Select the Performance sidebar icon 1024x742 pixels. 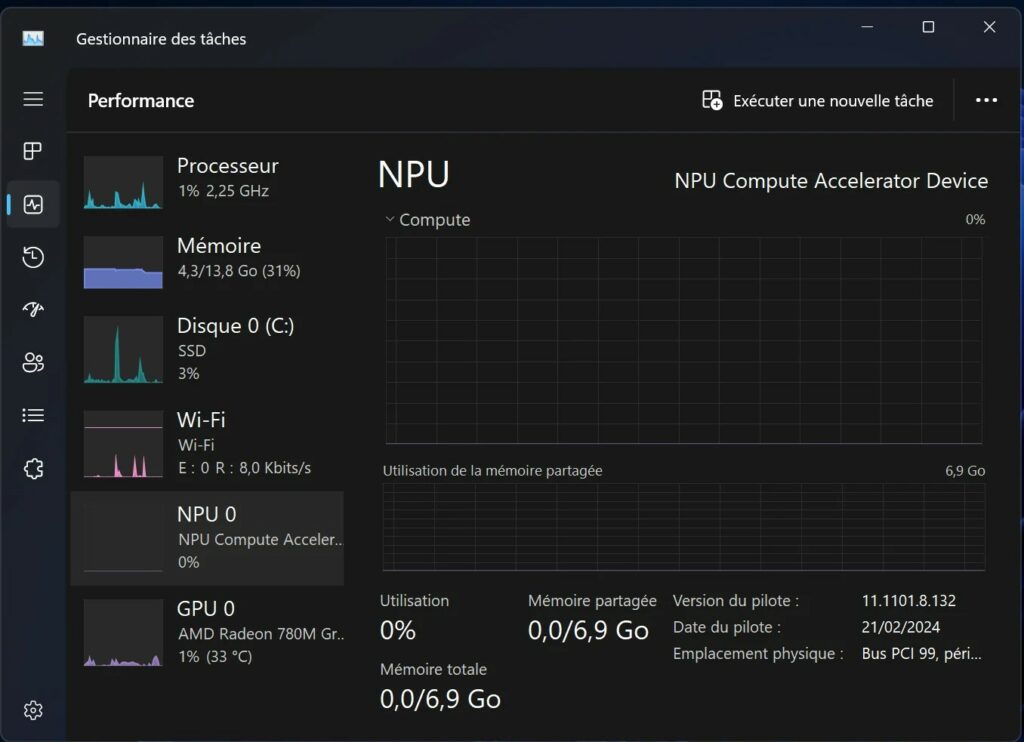tap(33, 204)
